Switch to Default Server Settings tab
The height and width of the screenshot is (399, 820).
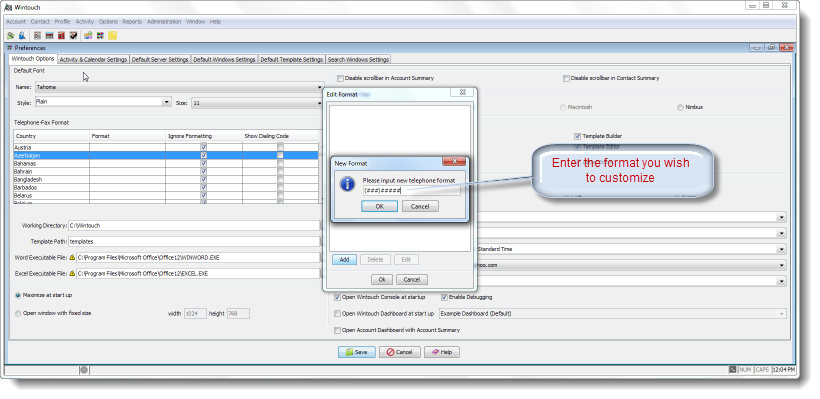(x=160, y=60)
